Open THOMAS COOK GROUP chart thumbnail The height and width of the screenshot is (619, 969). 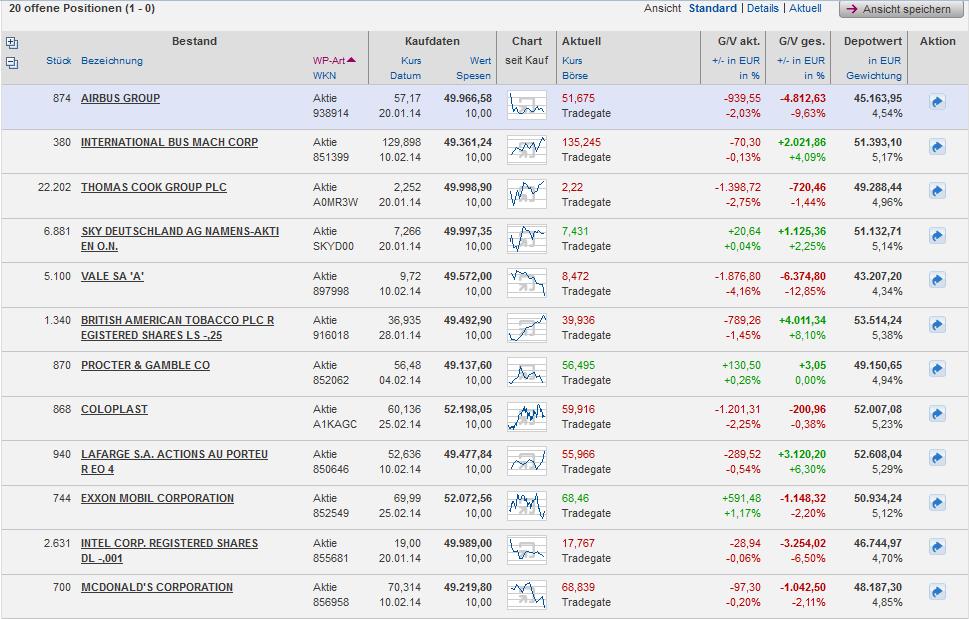pyautogui.click(x=527, y=194)
